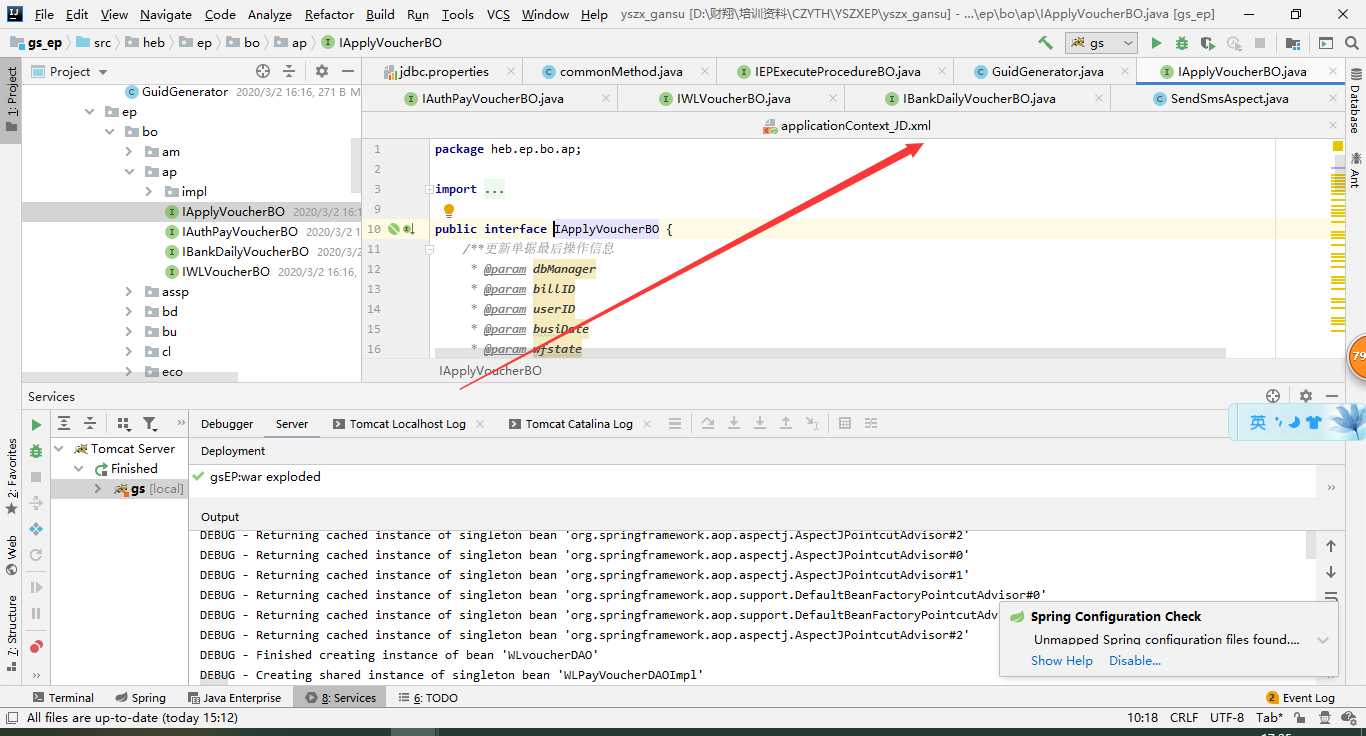The image size is (1366, 736).
Task: Click the Debug bug icon in Services panel
Action: 36,451
